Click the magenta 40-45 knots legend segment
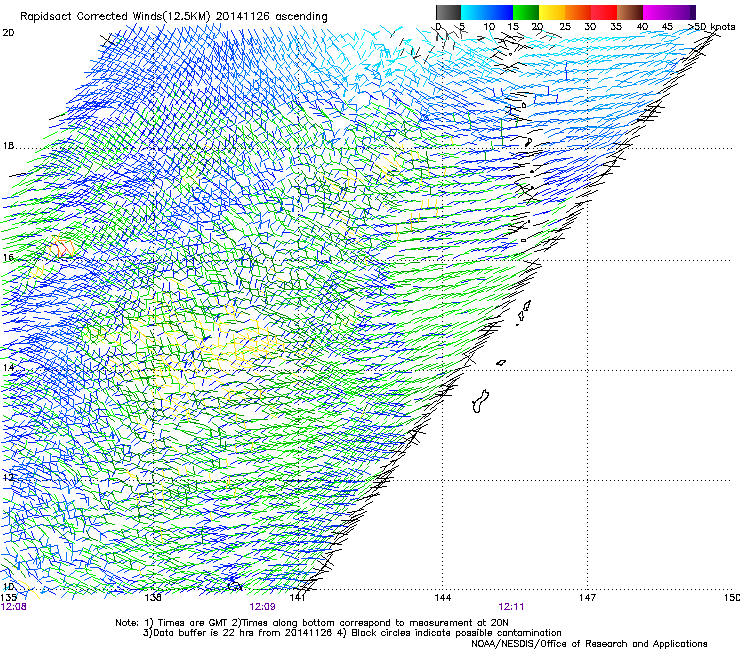 click(656, 12)
